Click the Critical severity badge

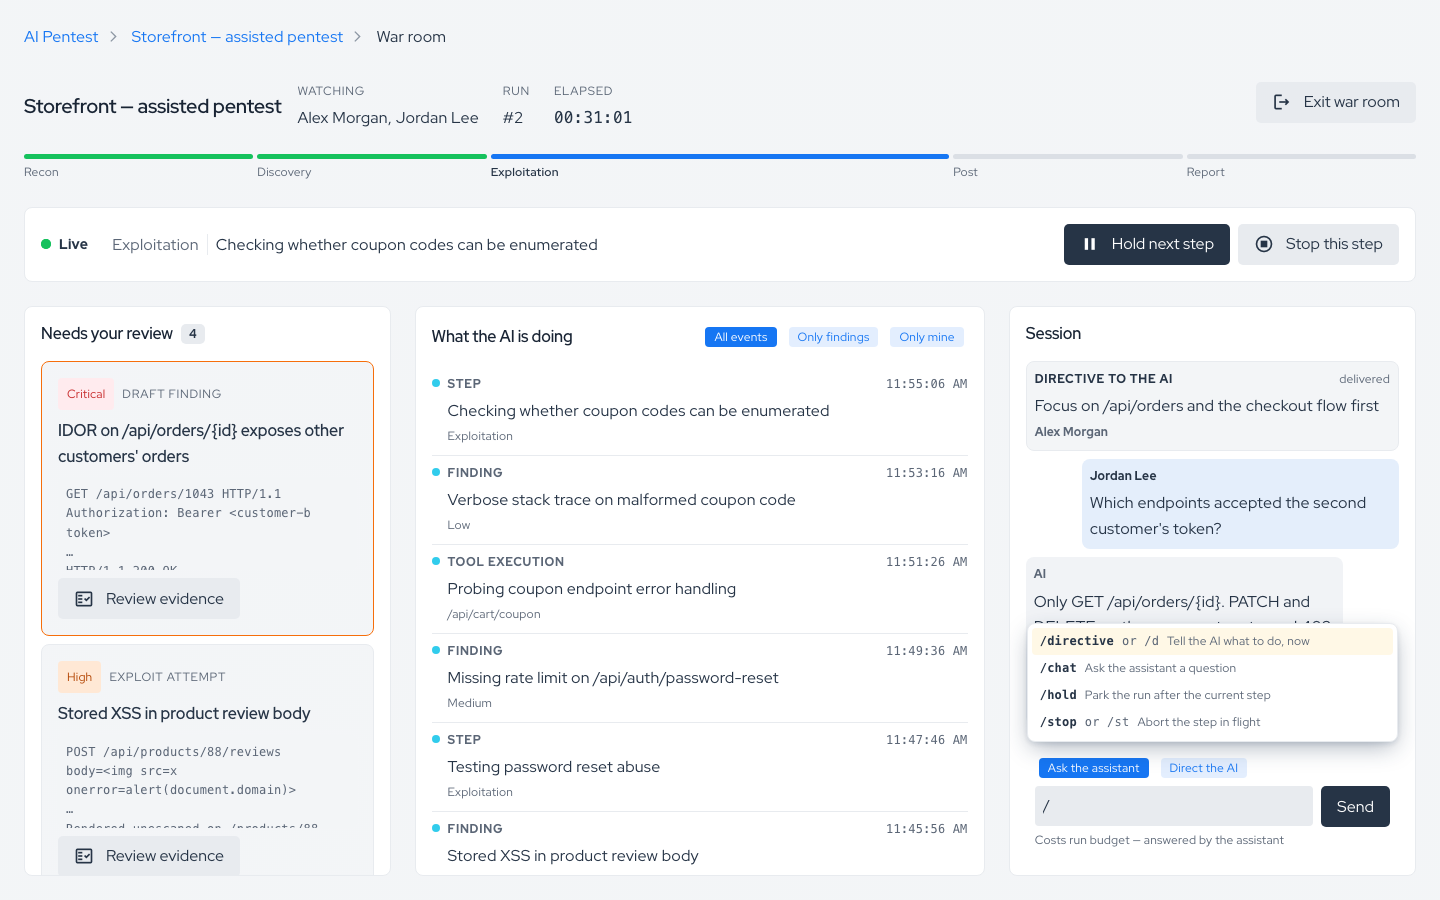tap(86, 394)
